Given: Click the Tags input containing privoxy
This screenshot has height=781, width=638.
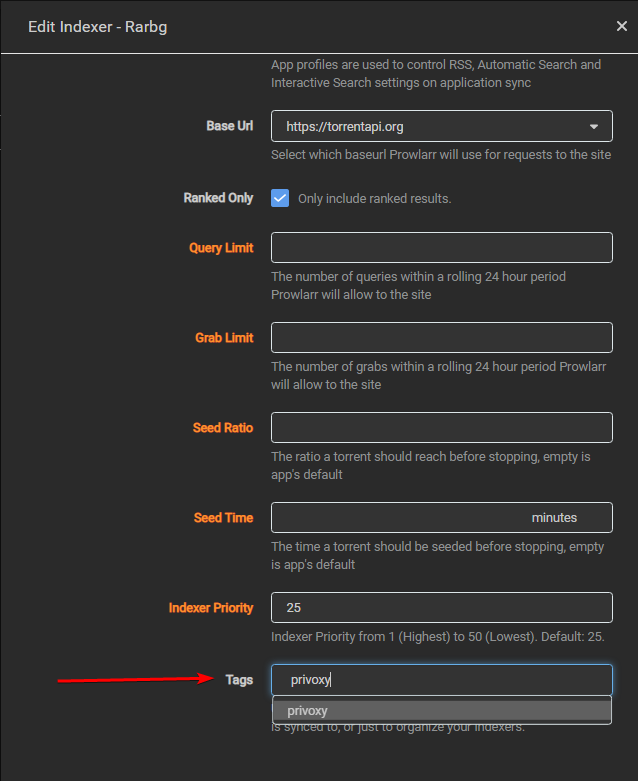Looking at the screenshot, I should pos(441,680).
